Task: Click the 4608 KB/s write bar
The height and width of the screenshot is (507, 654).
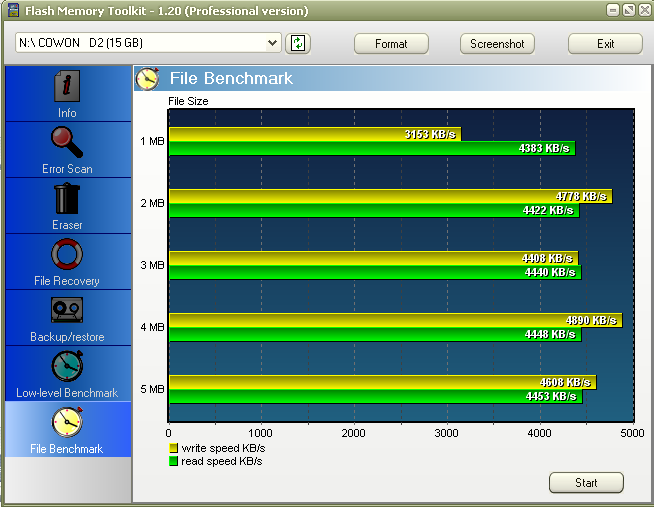Action: (x=382, y=383)
